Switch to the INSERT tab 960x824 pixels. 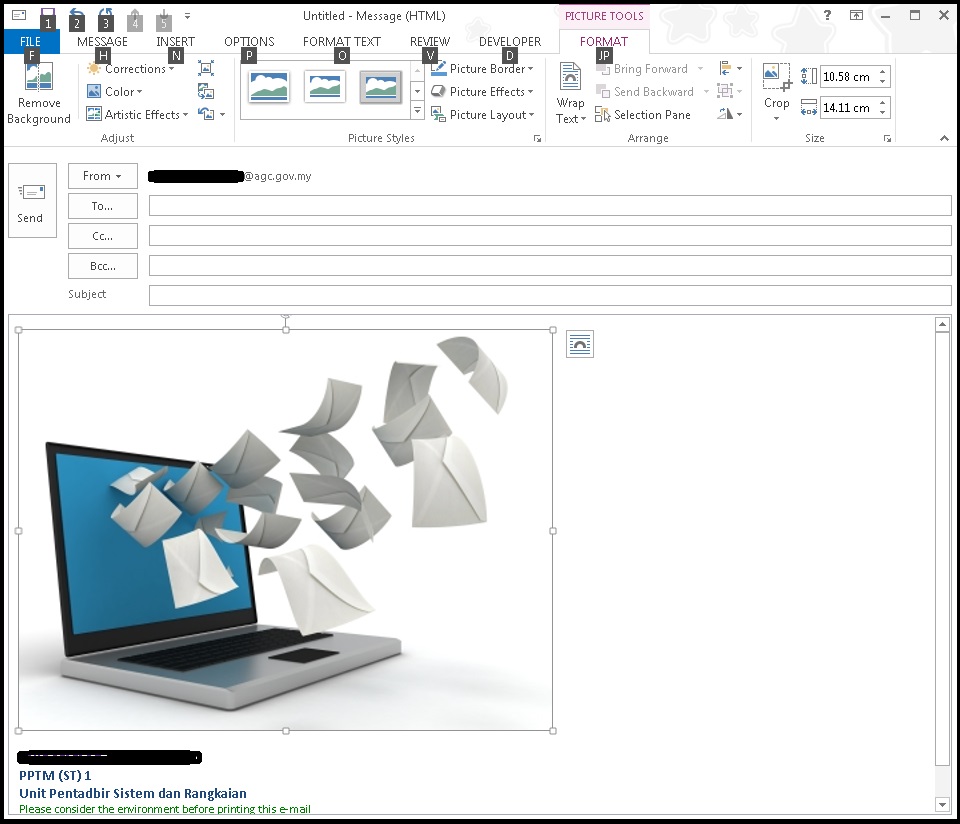[x=175, y=42]
